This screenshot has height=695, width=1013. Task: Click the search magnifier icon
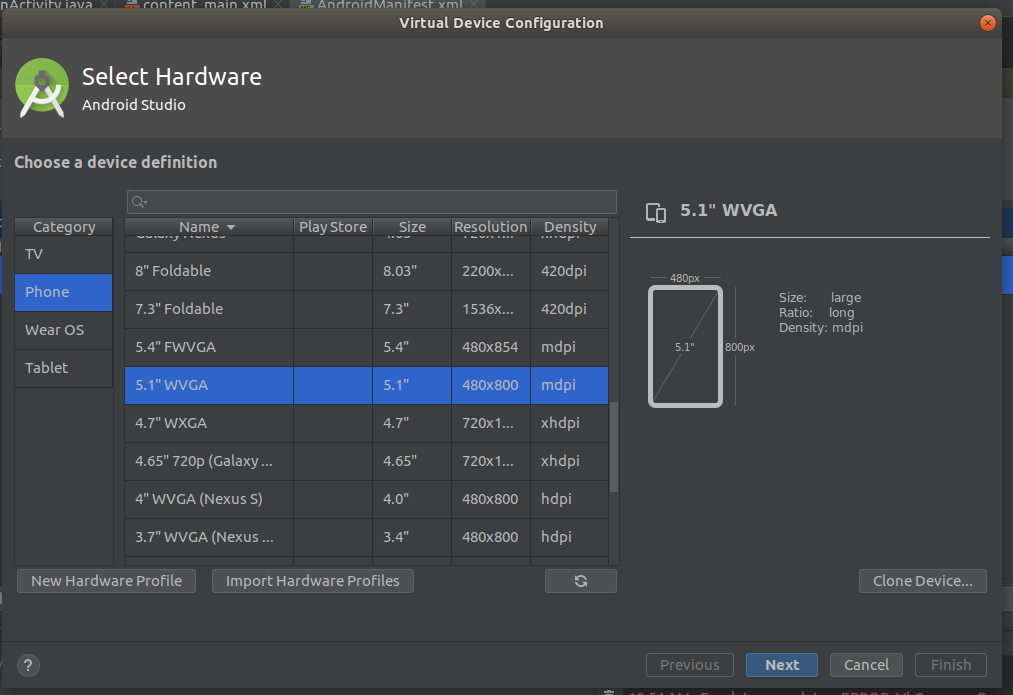pyautogui.click(x=139, y=202)
